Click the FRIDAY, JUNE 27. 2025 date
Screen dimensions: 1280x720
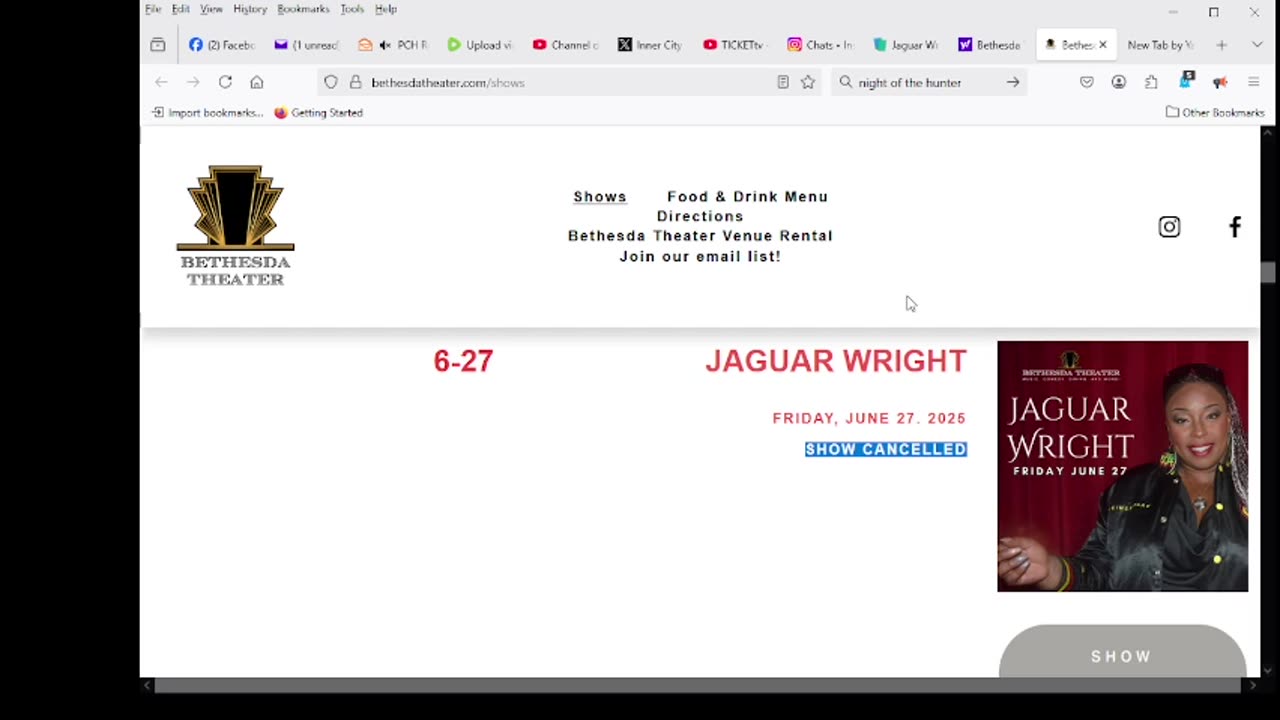(x=869, y=419)
